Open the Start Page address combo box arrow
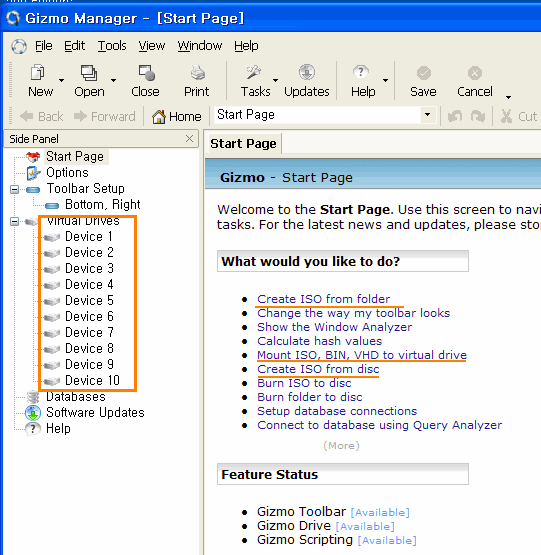The height and width of the screenshot is (555, 541). click(x=427, y=115)
